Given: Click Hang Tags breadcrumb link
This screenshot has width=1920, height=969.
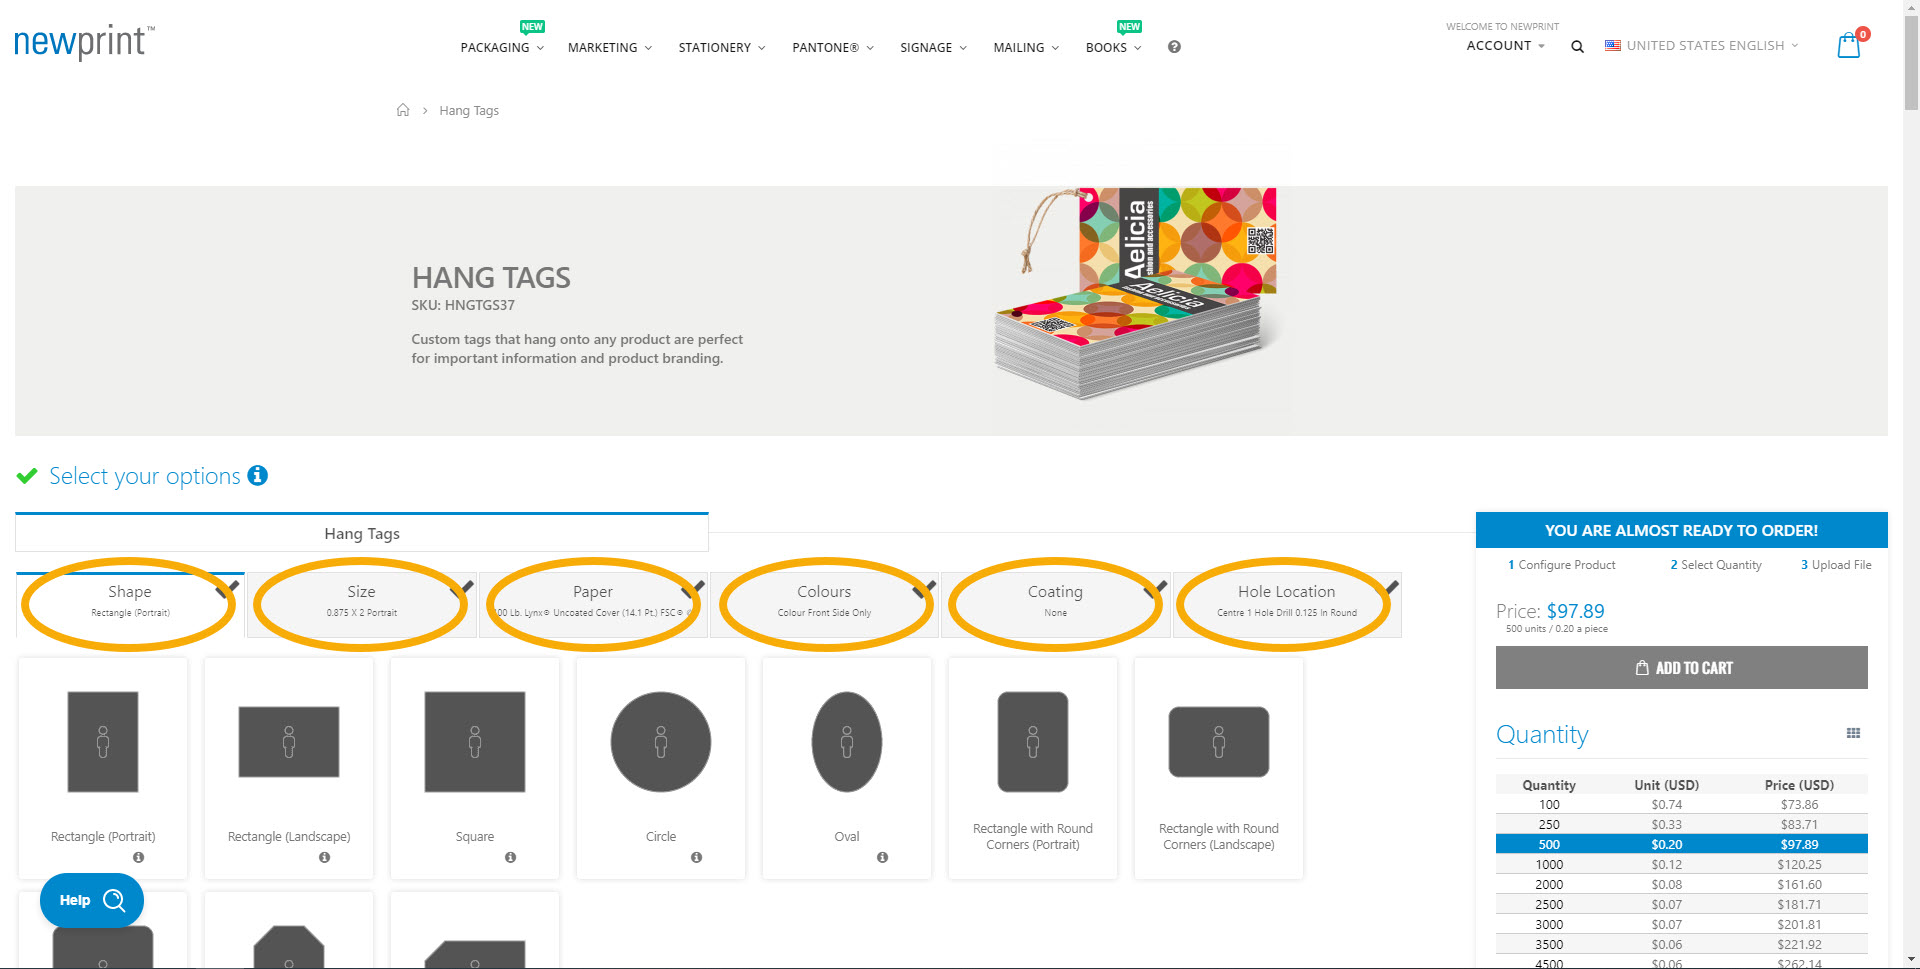Looking at the screenshot, I should (469, 110).
